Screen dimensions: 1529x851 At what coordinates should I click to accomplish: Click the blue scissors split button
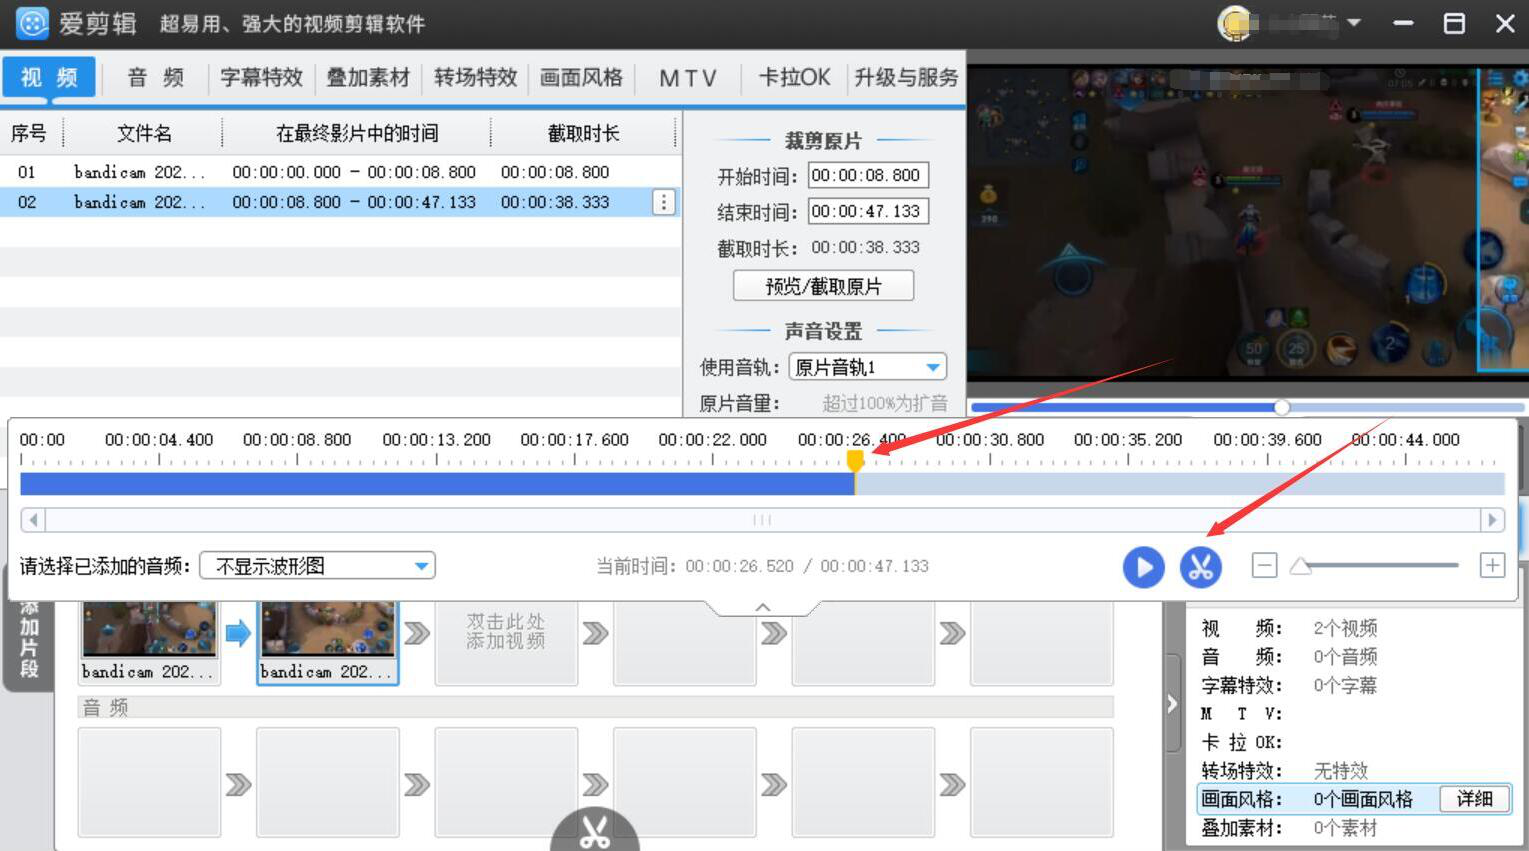(x=1201, y=567)
